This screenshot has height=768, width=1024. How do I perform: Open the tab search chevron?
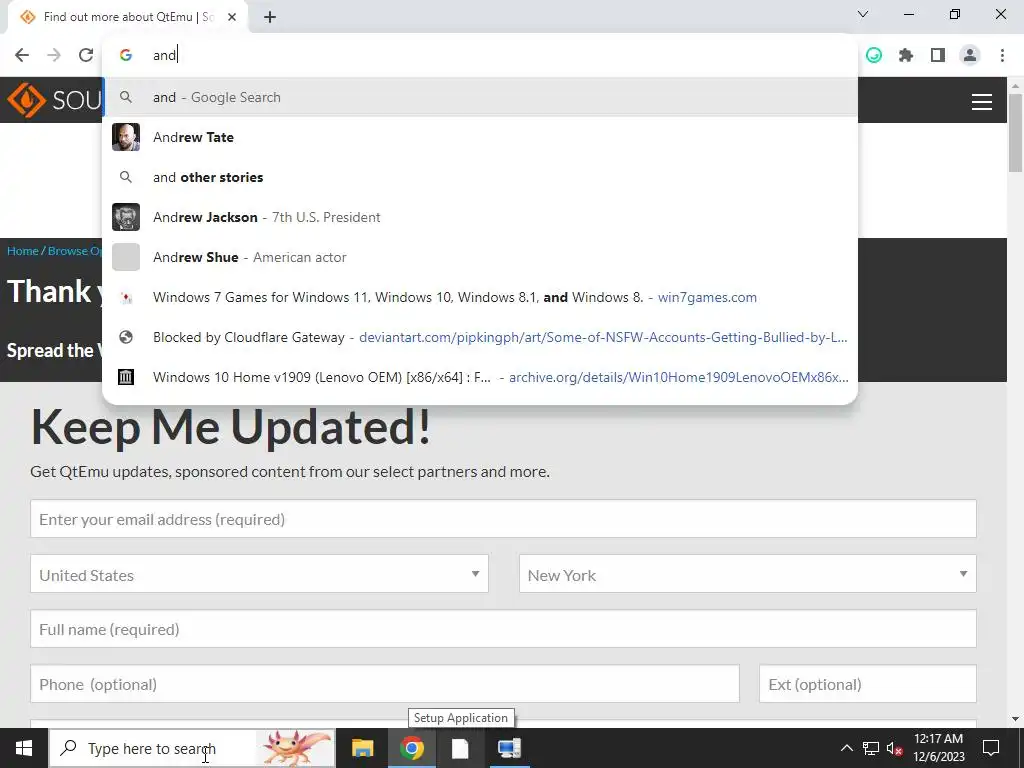click(863, 14)
